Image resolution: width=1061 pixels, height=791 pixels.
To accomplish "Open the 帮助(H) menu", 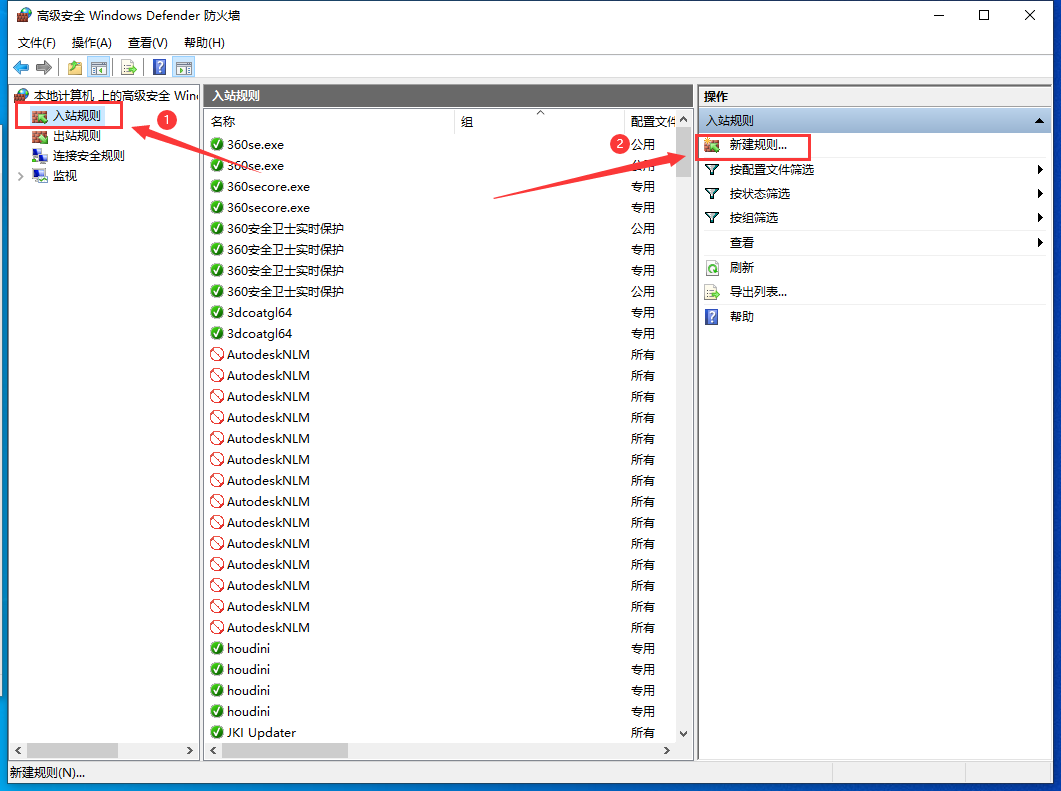I will tap(204, 43).
